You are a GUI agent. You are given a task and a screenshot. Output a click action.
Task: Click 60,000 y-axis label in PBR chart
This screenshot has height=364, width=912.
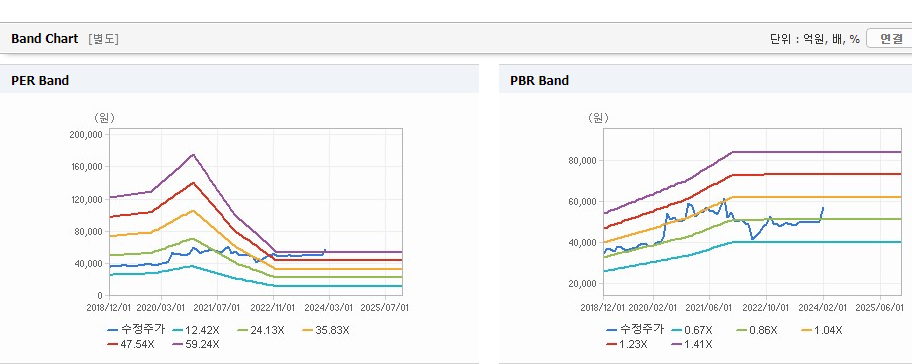pyautogui.click(x=583, y=202)
